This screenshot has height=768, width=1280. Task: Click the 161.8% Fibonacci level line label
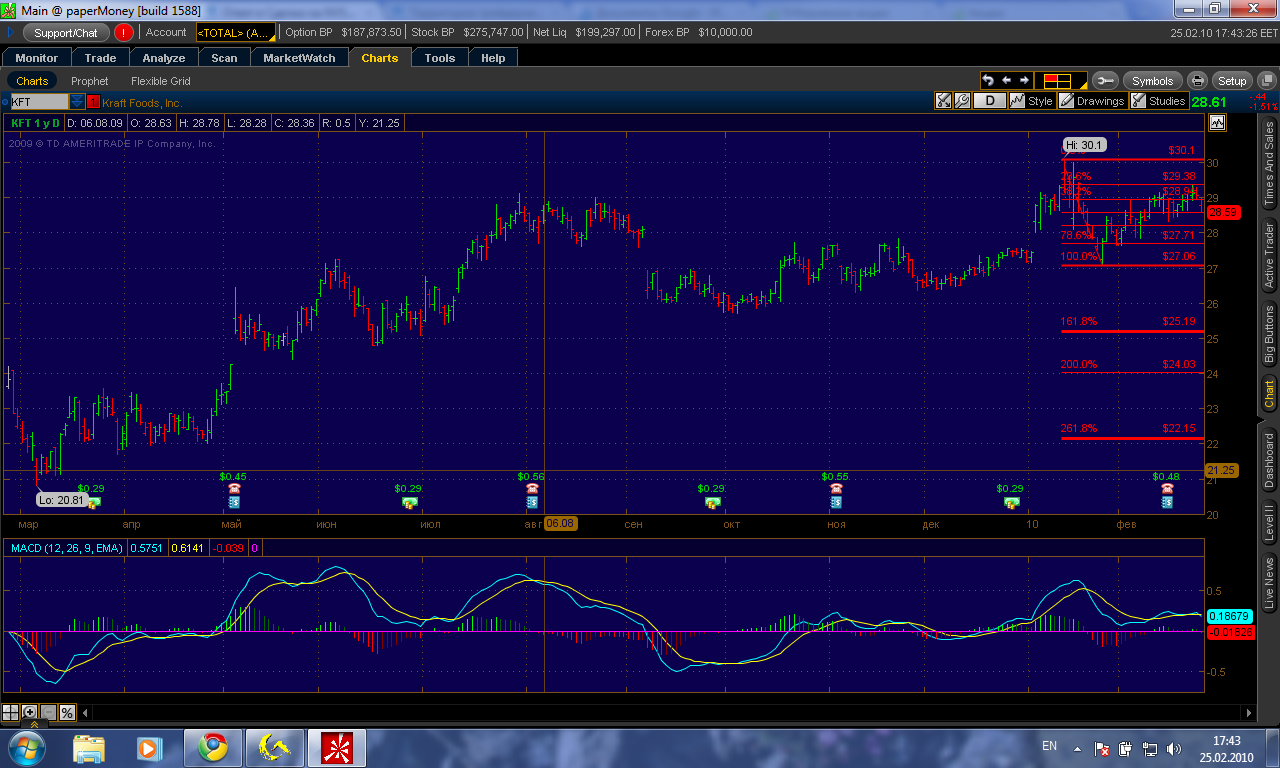point(1079,322)
